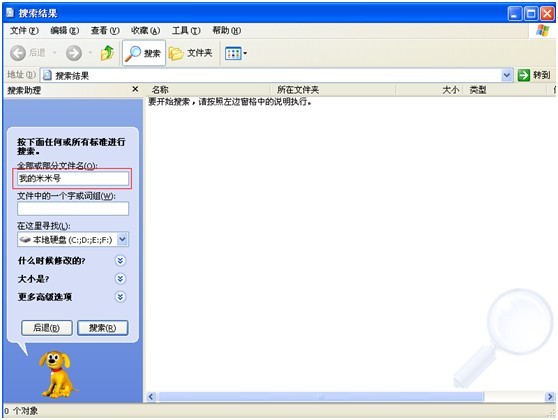Open the 文件(F) menu
Screen dimensions: 558x420
(24, 31)
